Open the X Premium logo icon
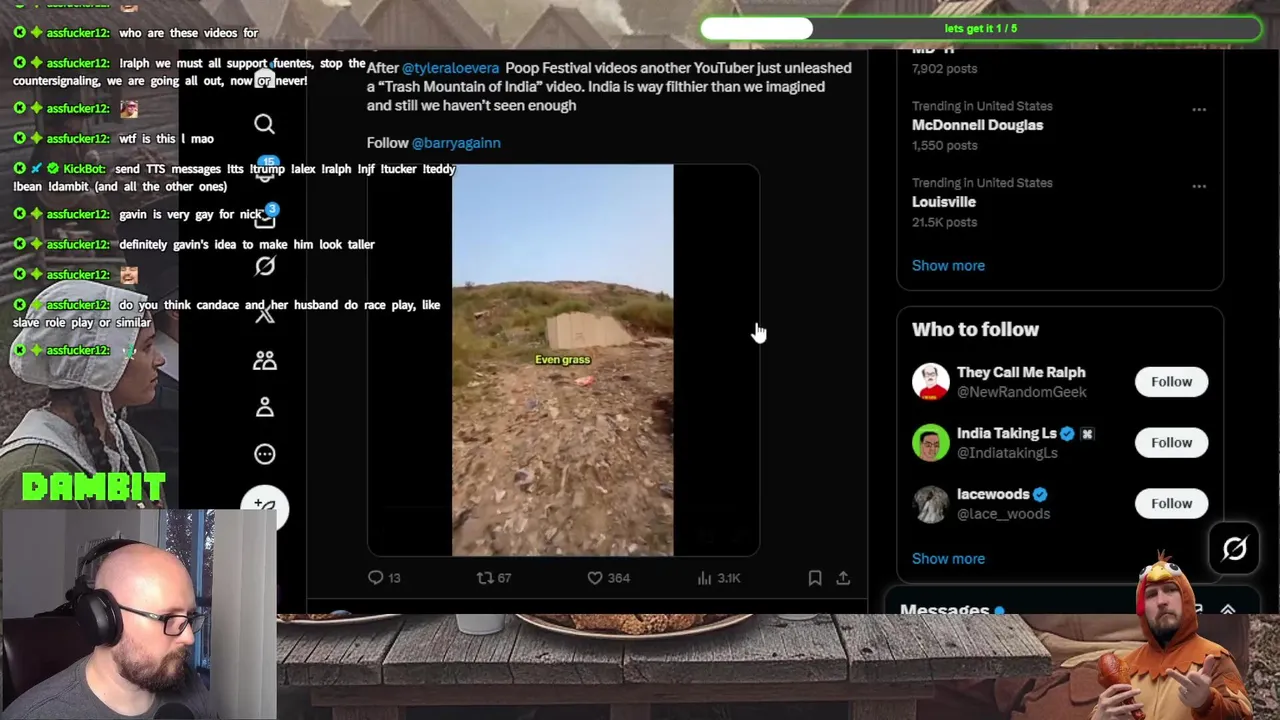Screen dimensions: 1280x720 [264, 314]
